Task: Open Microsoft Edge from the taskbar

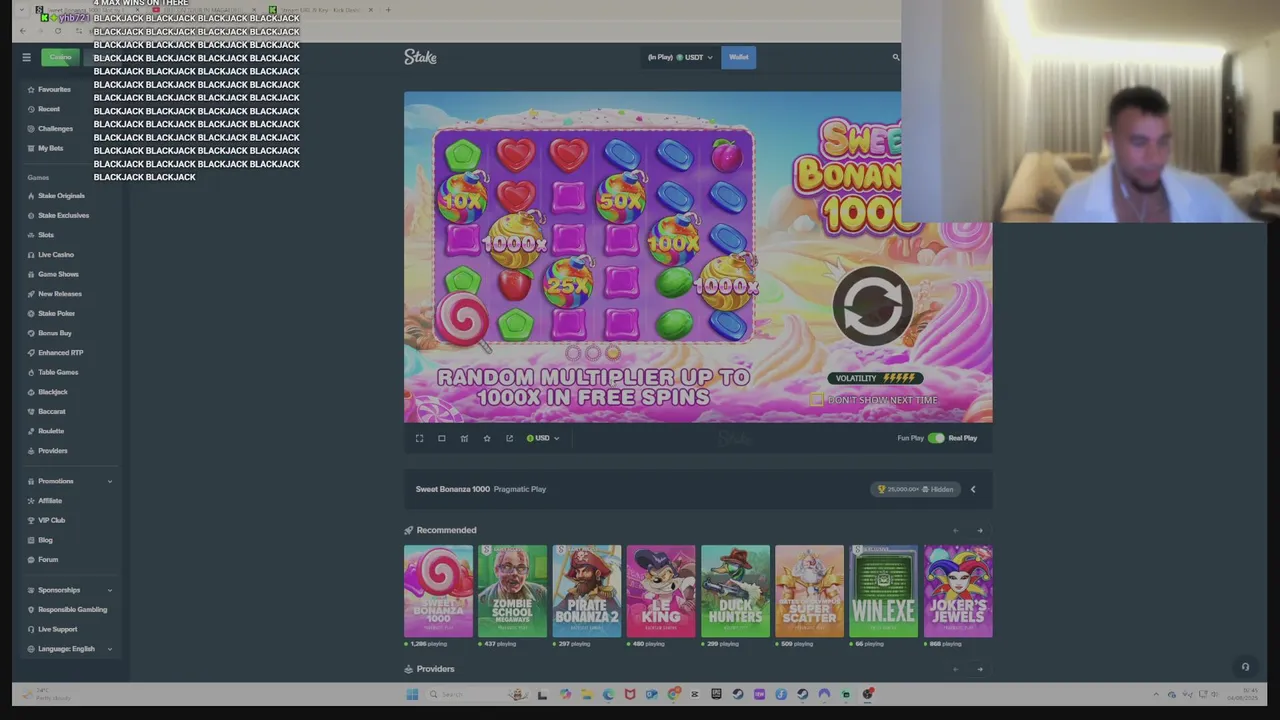Action: tap(608, 694)
